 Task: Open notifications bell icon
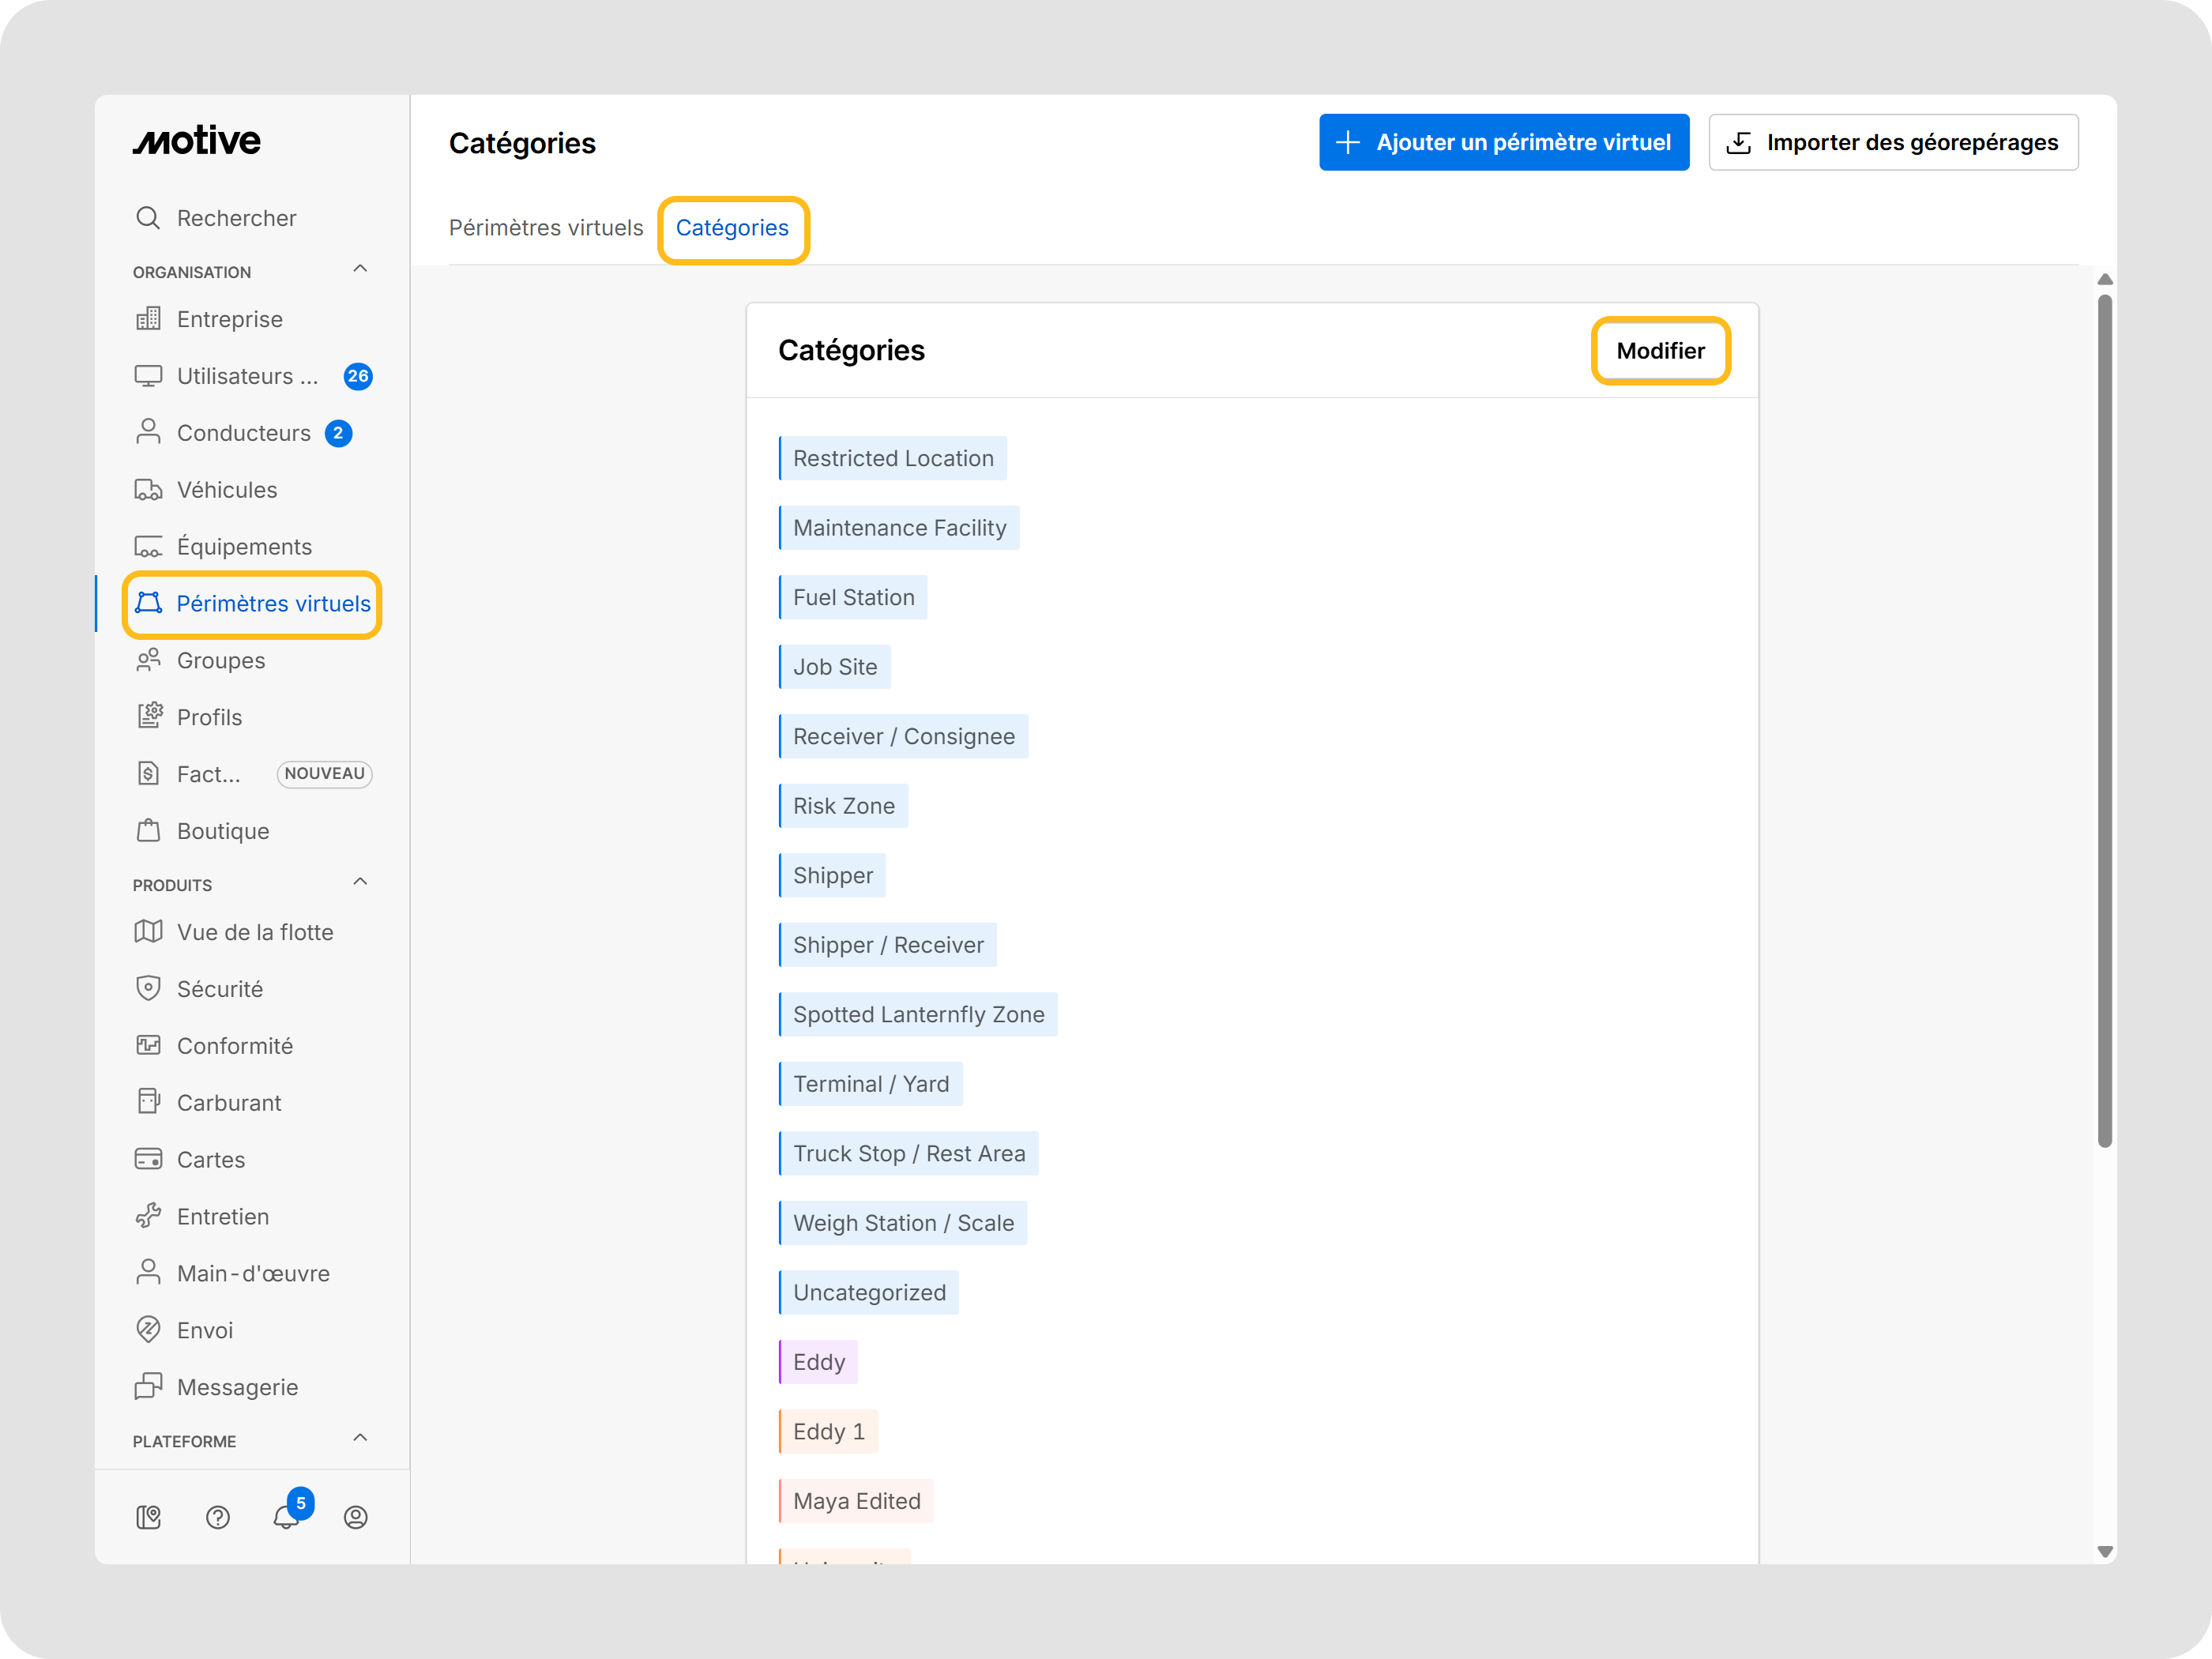point(286,1517)
